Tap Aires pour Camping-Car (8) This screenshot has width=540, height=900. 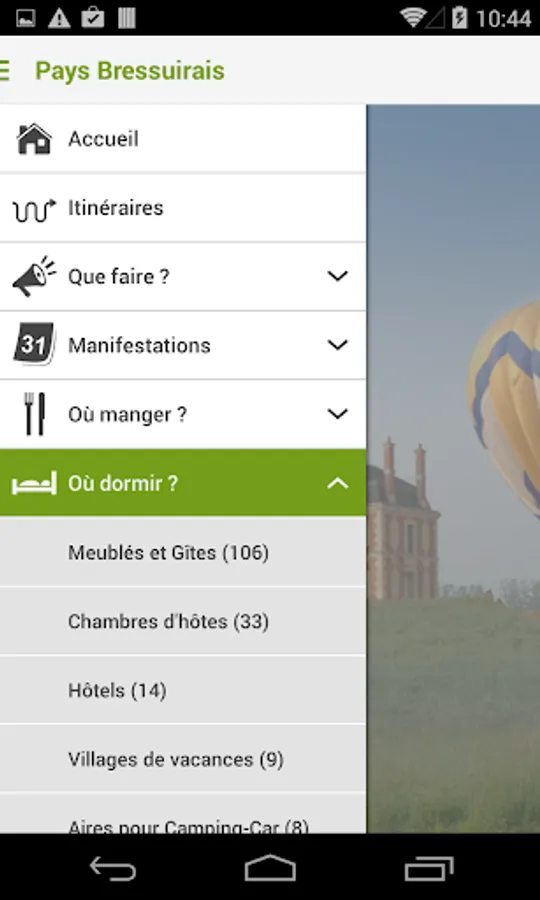click(183, 814)
